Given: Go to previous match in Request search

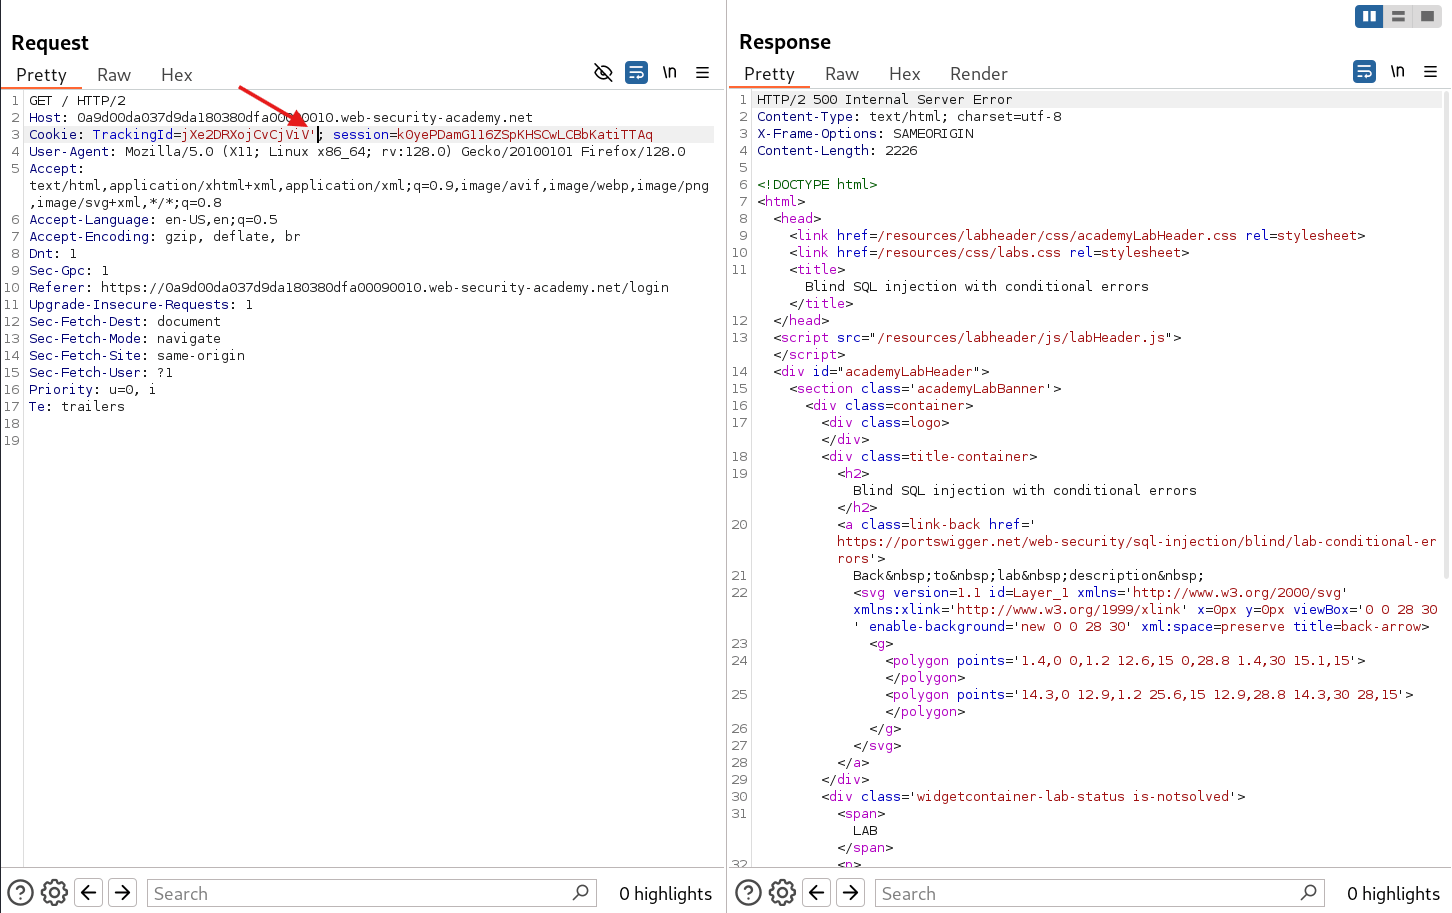Looking at the screenshot, I should coord(89,893).
